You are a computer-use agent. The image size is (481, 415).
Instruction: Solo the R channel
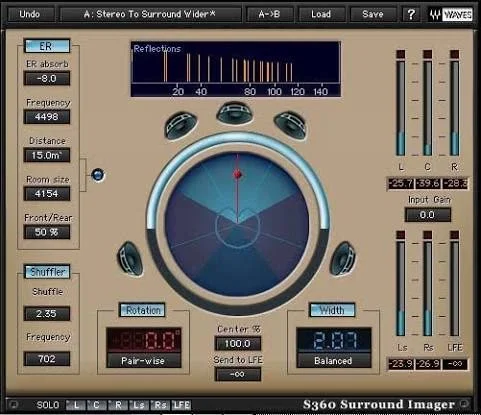(x=118, y=405)
